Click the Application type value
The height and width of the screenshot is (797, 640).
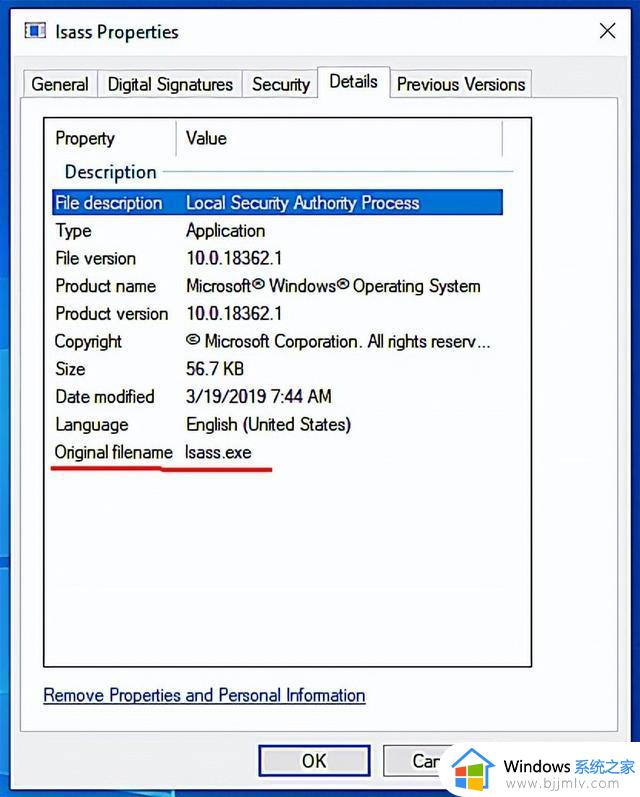[225, 231]
